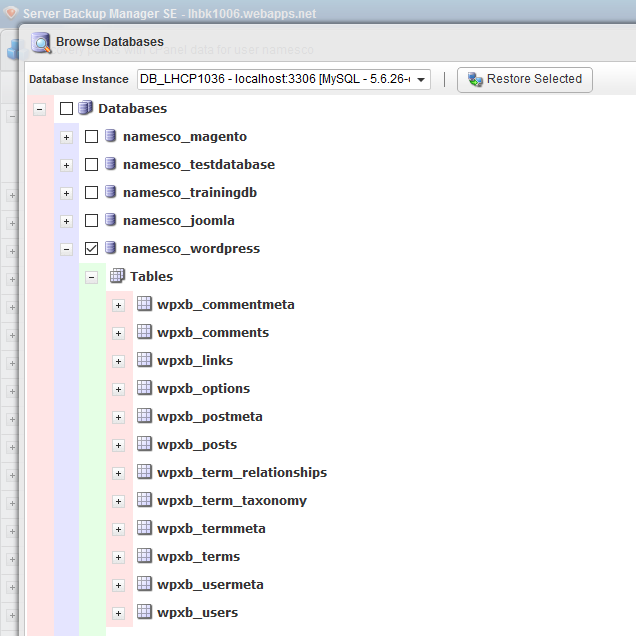The image size is (636, 636).
Task: Select the wpxb_term_taxonomy table label
Action: [232, 501]
